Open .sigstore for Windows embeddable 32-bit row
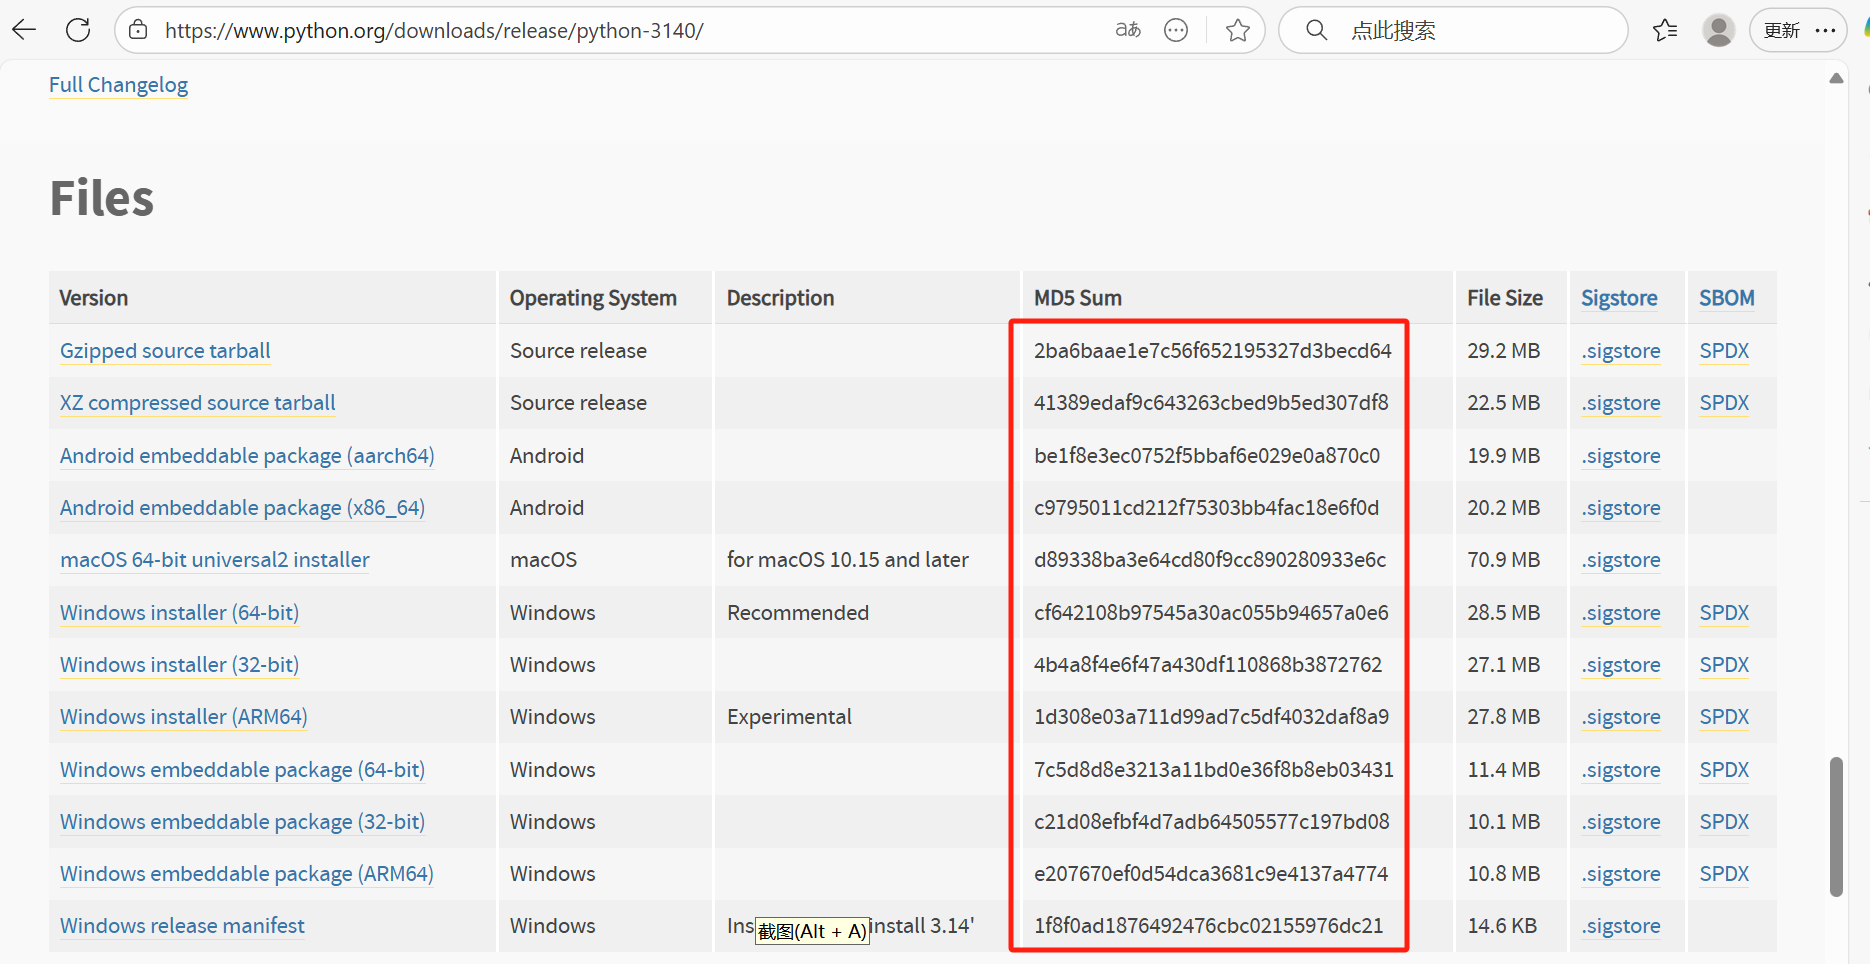1870x964 pixels. (1621, 822)
